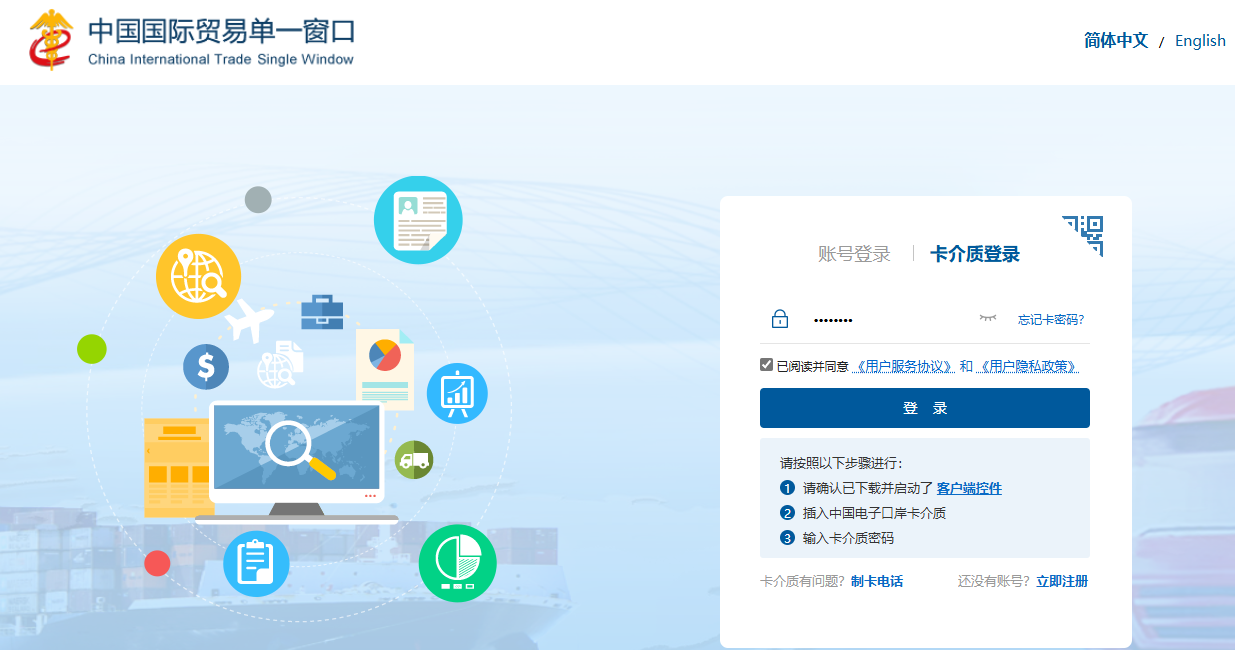
Task: Click the yellow globe magnifier illustration icon
Action: click(197, 276)
